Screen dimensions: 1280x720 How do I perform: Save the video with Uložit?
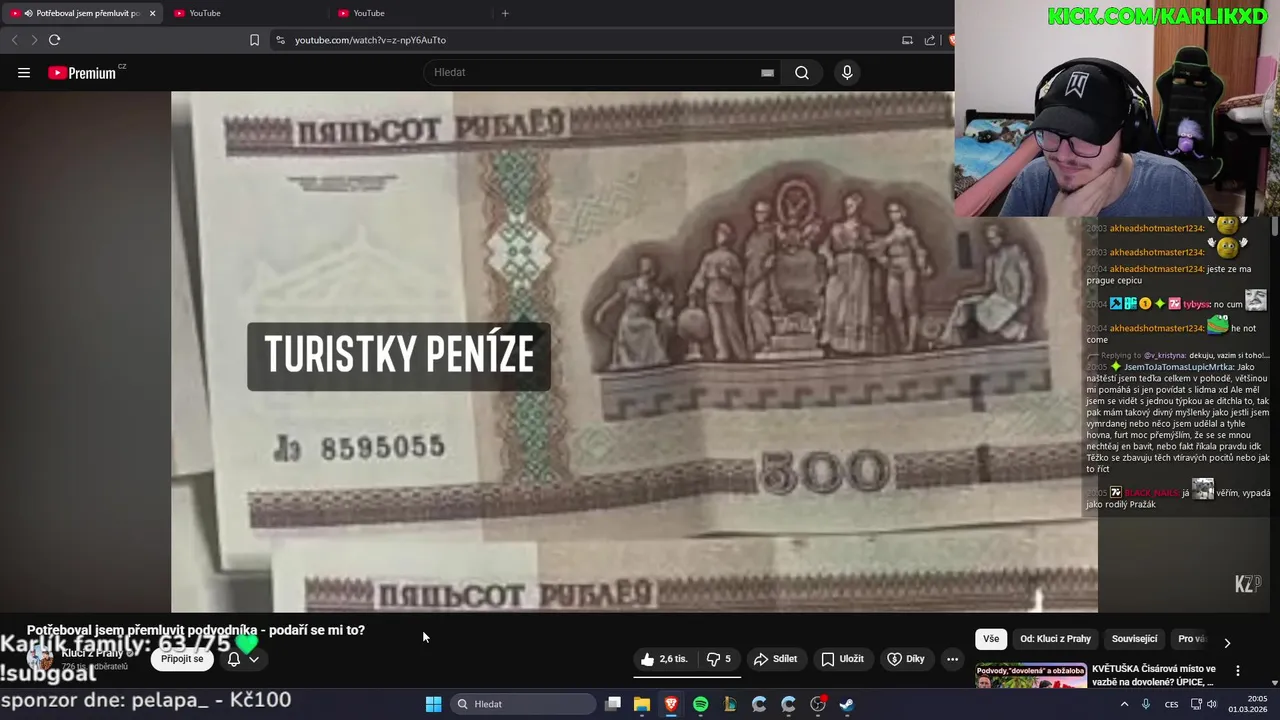[x=842, y=659]
